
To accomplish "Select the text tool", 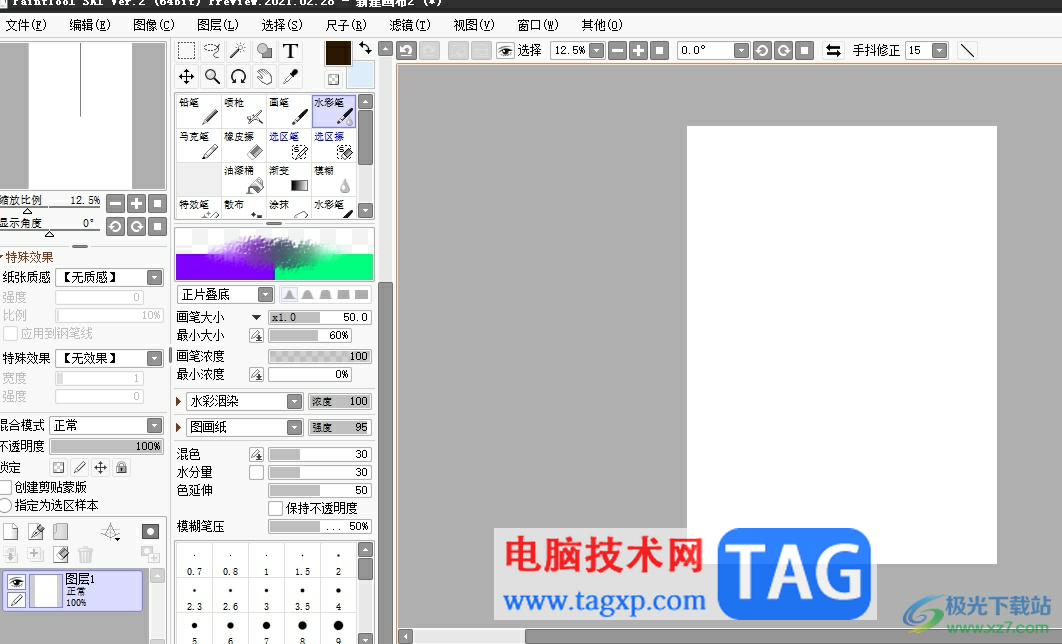I will click(x=290, y=51).
